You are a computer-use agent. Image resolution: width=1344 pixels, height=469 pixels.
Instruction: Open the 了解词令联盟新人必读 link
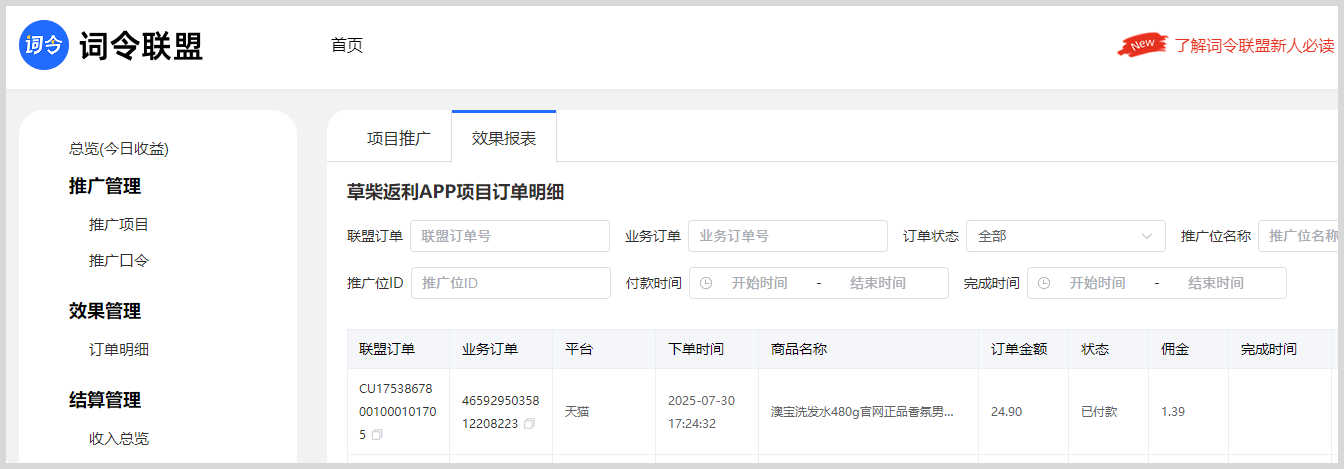1254,45
